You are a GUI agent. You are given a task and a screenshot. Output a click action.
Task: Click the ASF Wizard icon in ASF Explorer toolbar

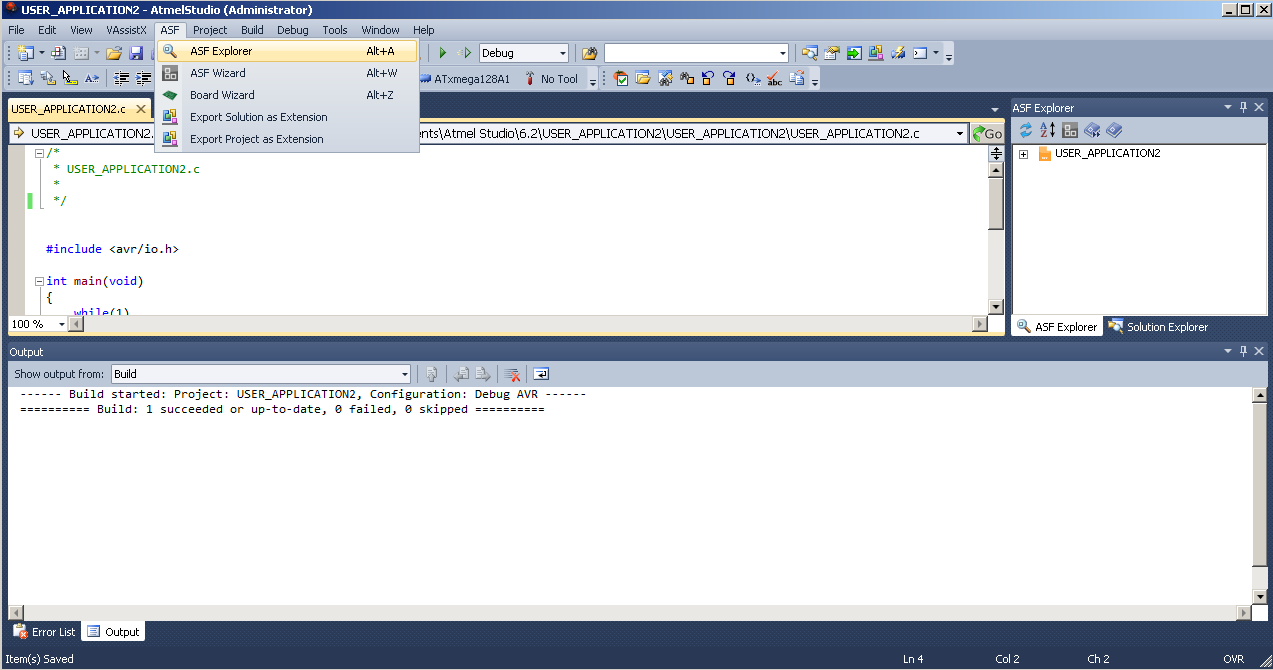click(x=1070, y=130)
